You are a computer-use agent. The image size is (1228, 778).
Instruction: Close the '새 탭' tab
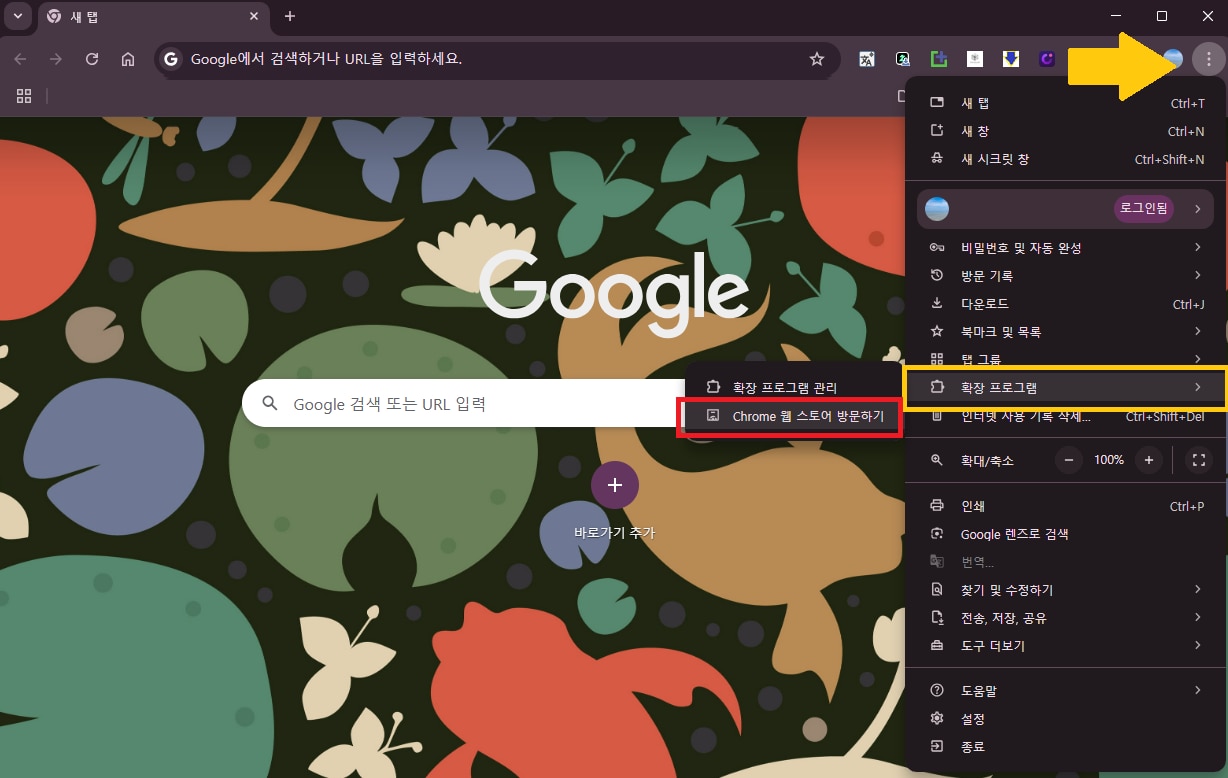(x=254, y=17)
